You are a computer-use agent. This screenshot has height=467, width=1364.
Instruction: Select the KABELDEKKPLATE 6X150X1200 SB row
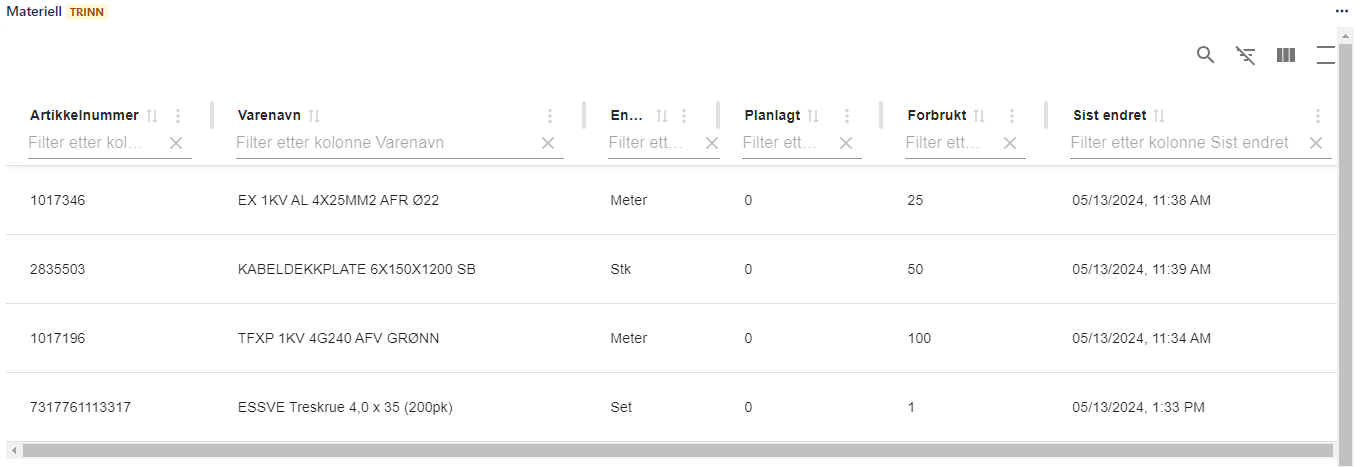pyautogui.click(x=356, y=269)
